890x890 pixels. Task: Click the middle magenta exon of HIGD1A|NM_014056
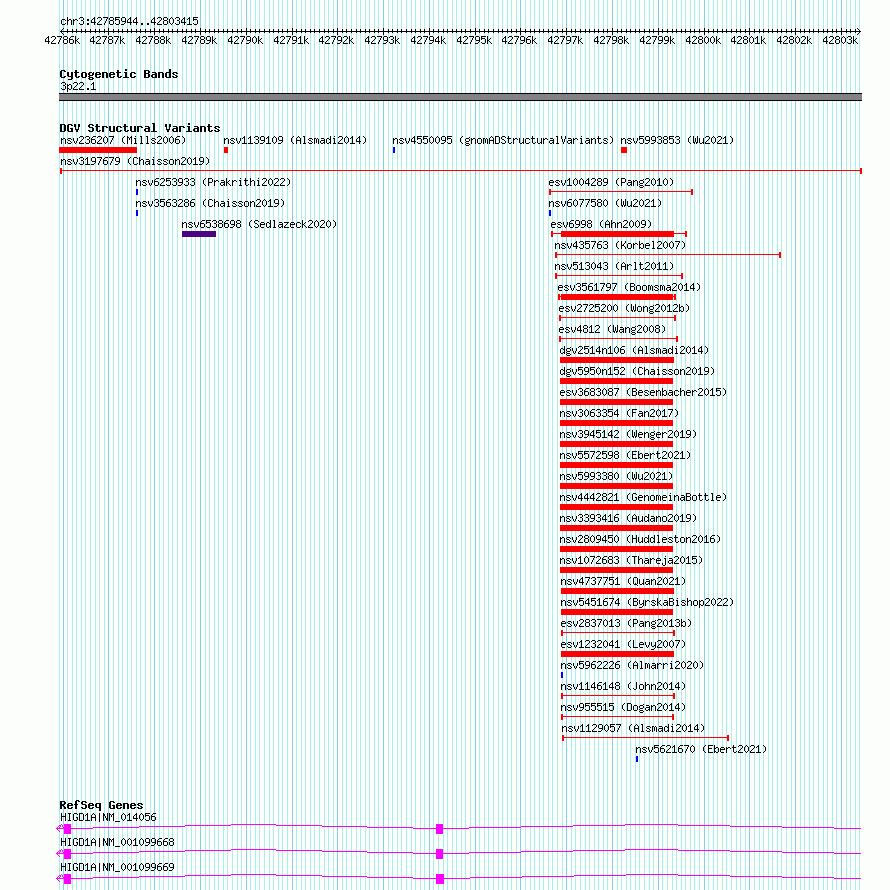[439, 829]
